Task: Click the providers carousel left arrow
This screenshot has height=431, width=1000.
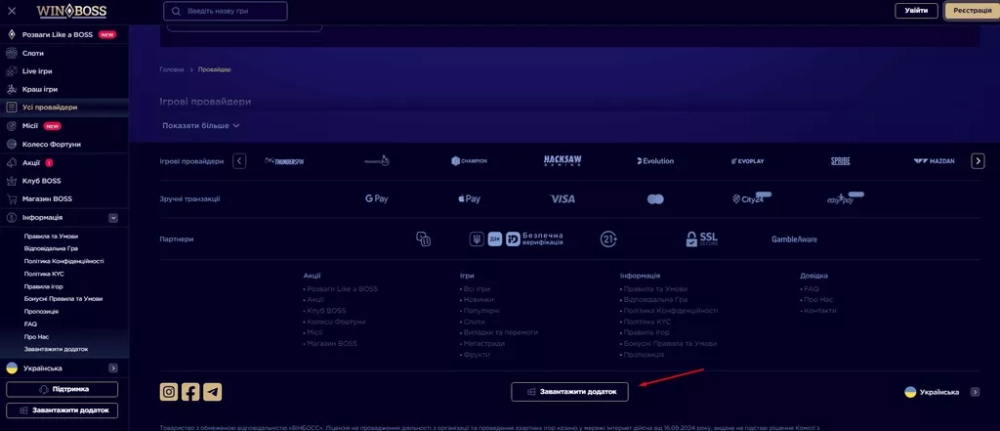Action: pyautogui.click(x=239, y=161)
